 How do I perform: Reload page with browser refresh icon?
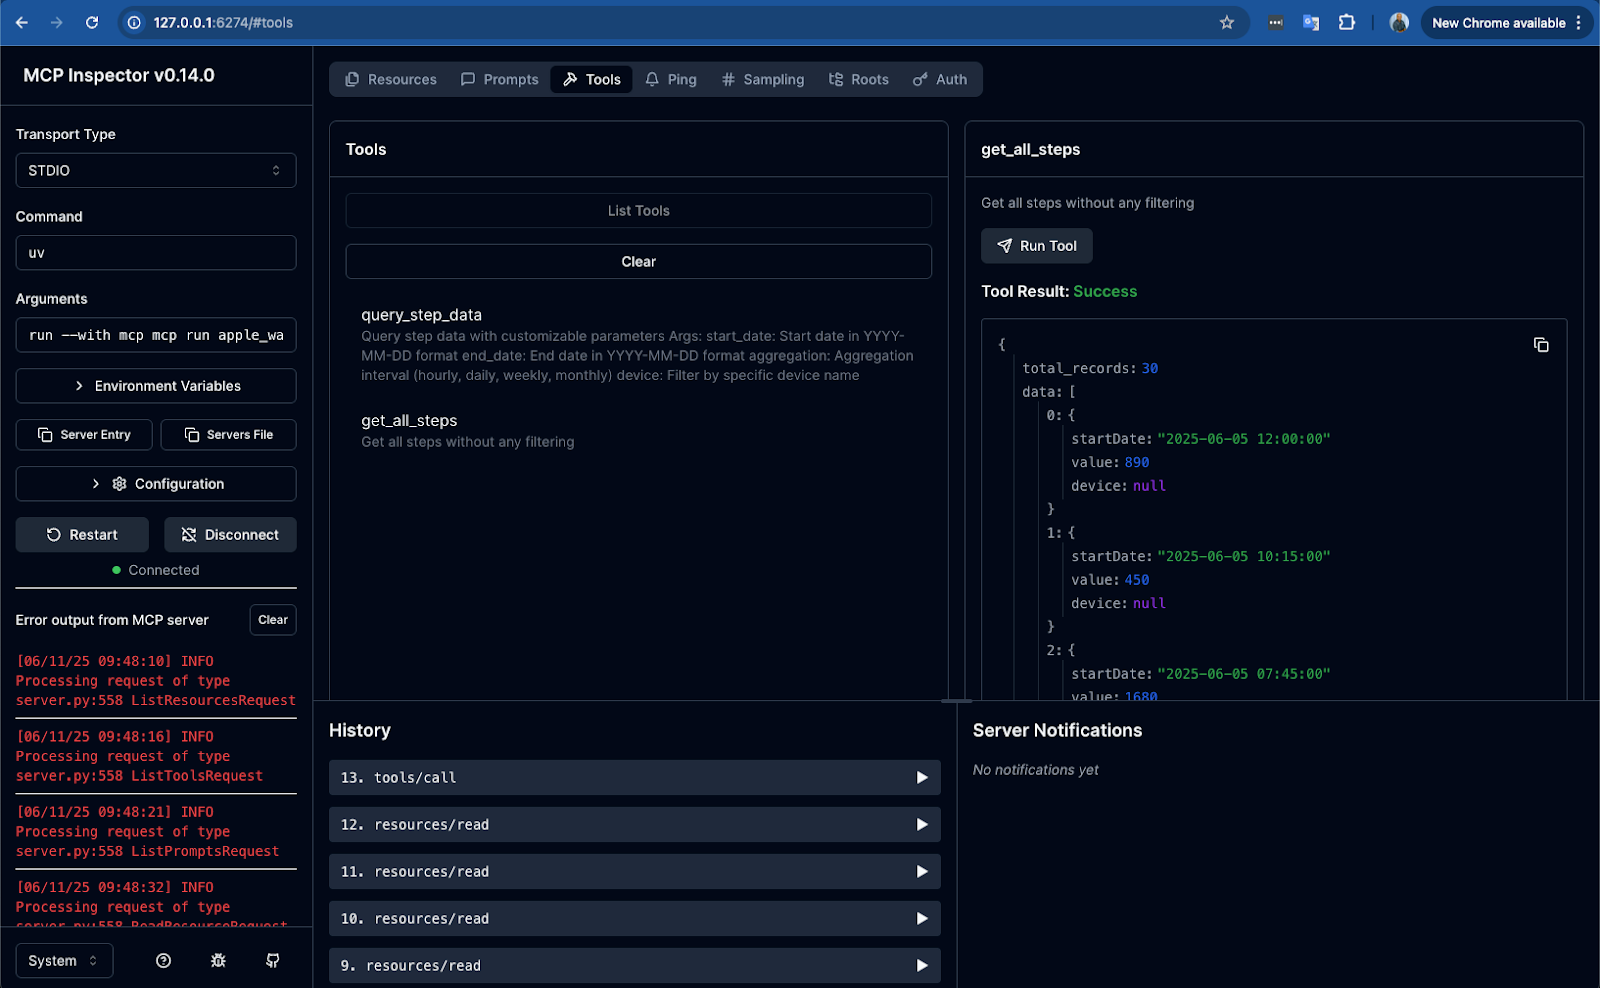point(92,23)
